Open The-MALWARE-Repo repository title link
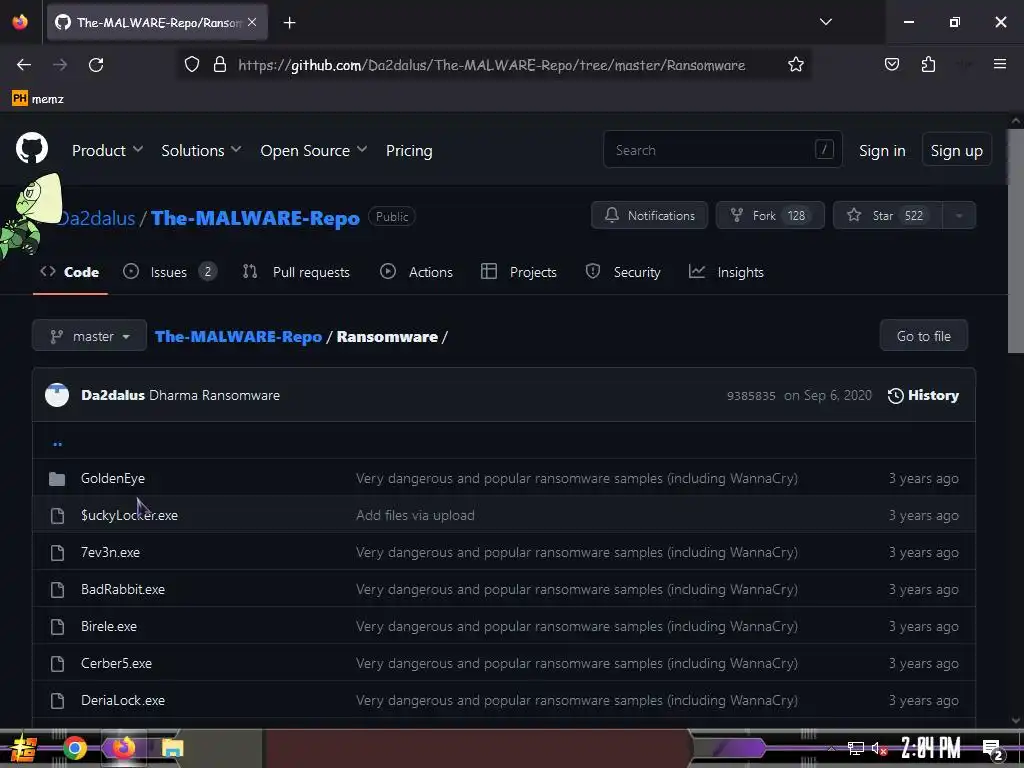This screenshot has height=768, width=1024. (255, 218)
